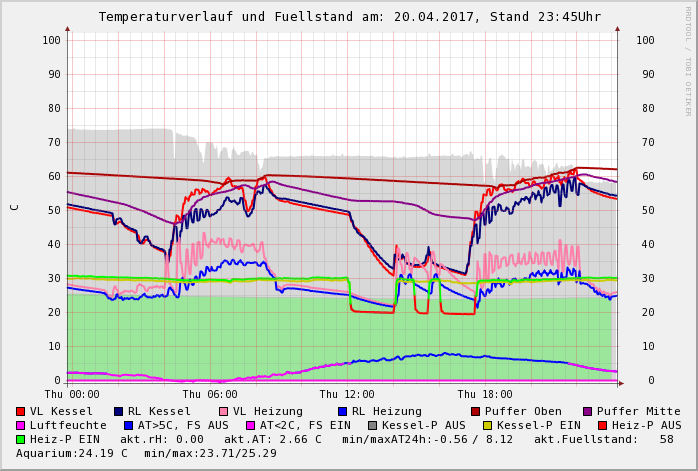Select the blue RL Heizung legend swatch

pyautogui.click(x=342, y=411)
